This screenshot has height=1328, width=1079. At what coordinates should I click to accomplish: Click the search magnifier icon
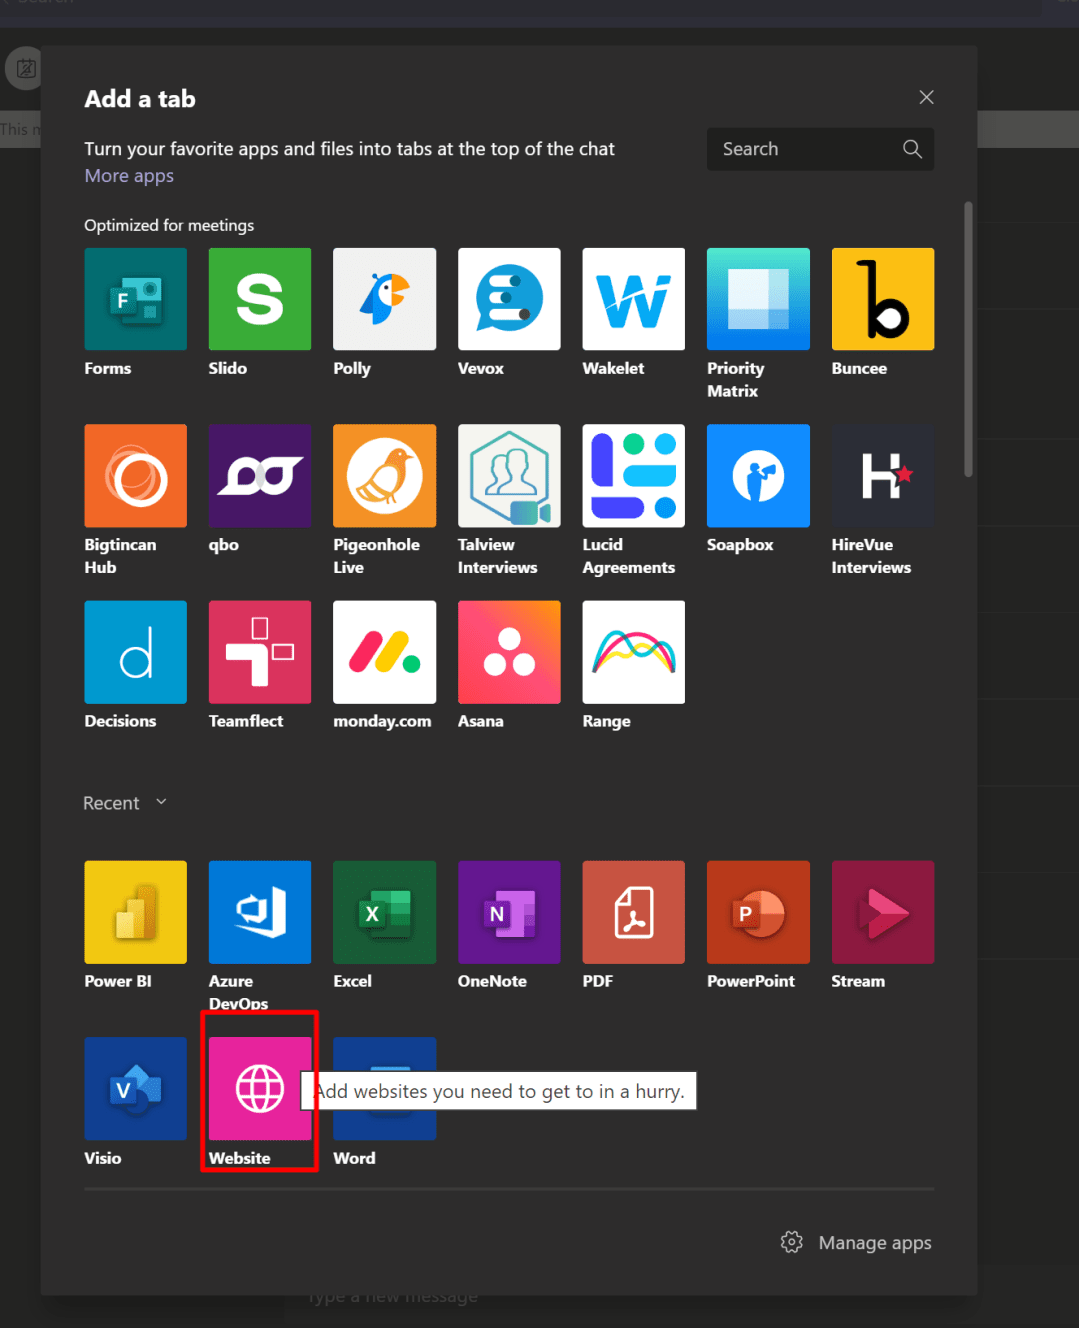[912, 149]
